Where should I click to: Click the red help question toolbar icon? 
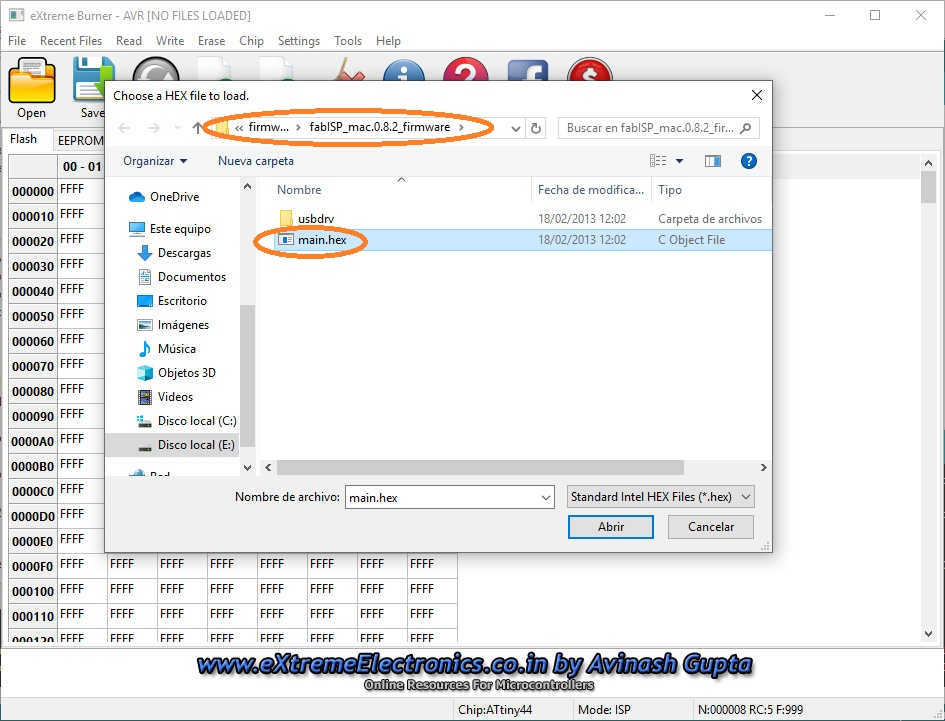point(465,69)
